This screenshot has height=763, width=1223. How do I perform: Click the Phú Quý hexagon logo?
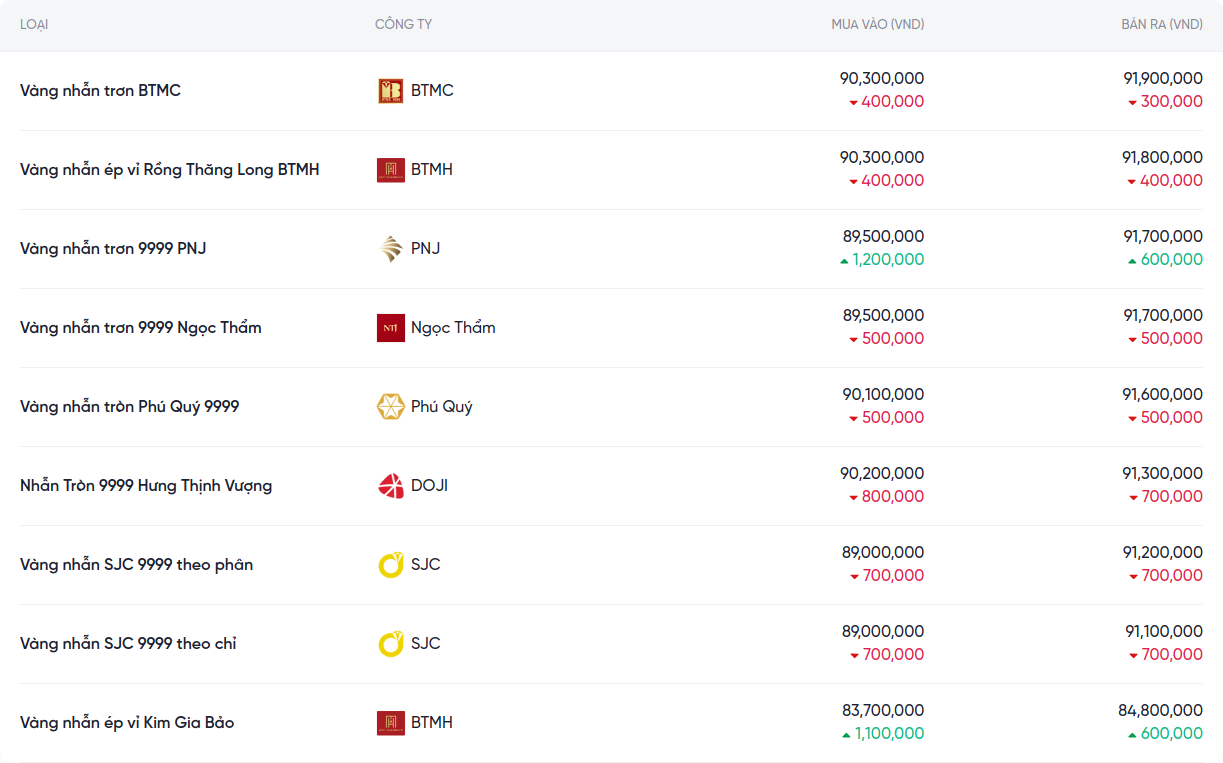[x=390, y=407]
